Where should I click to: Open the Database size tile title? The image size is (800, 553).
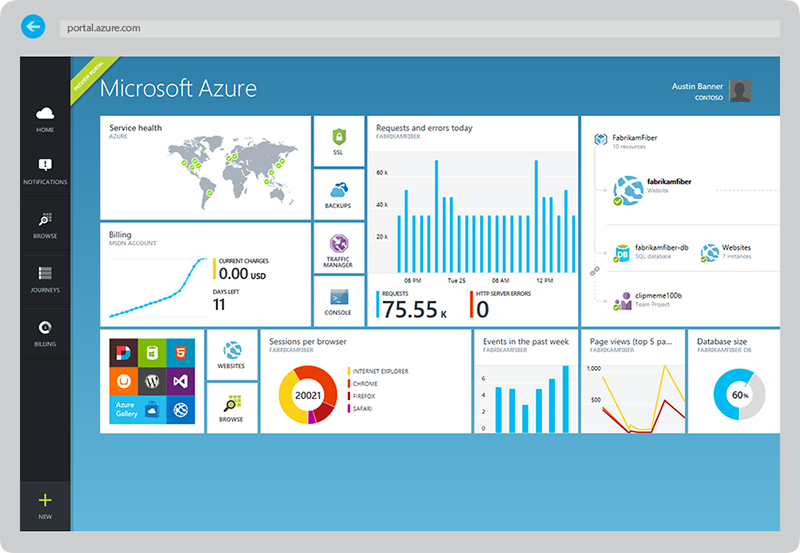722,342
